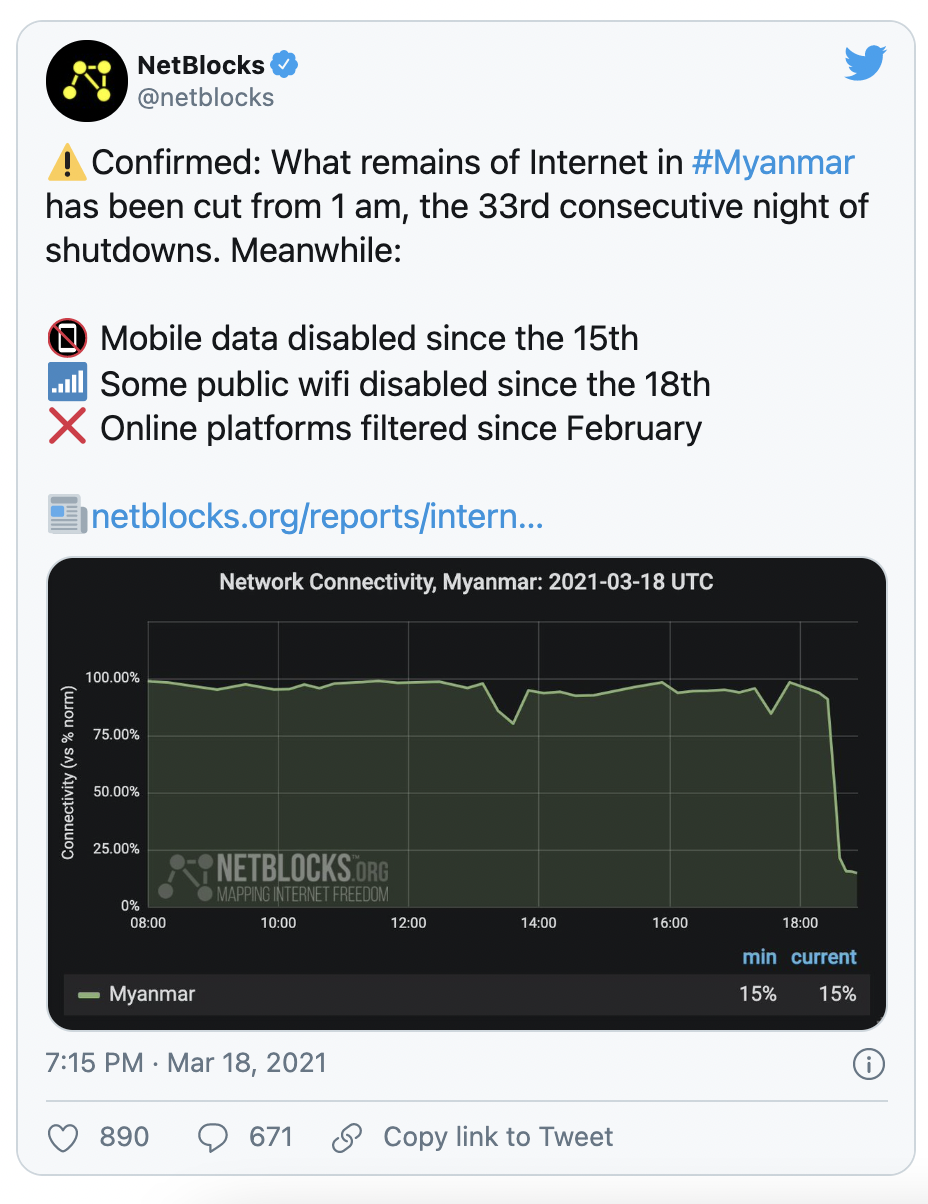Open tweet info circle icon
Viewport: 928px width, 1204px height.
(868, 1063)
